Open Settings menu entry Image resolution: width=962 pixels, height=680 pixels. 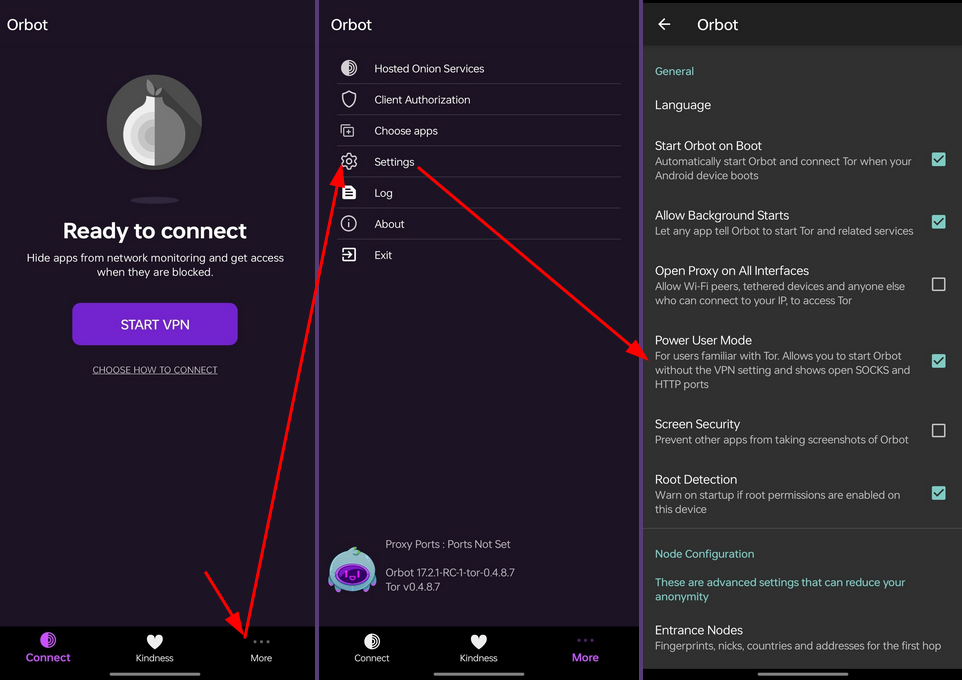tap(479, 162)
